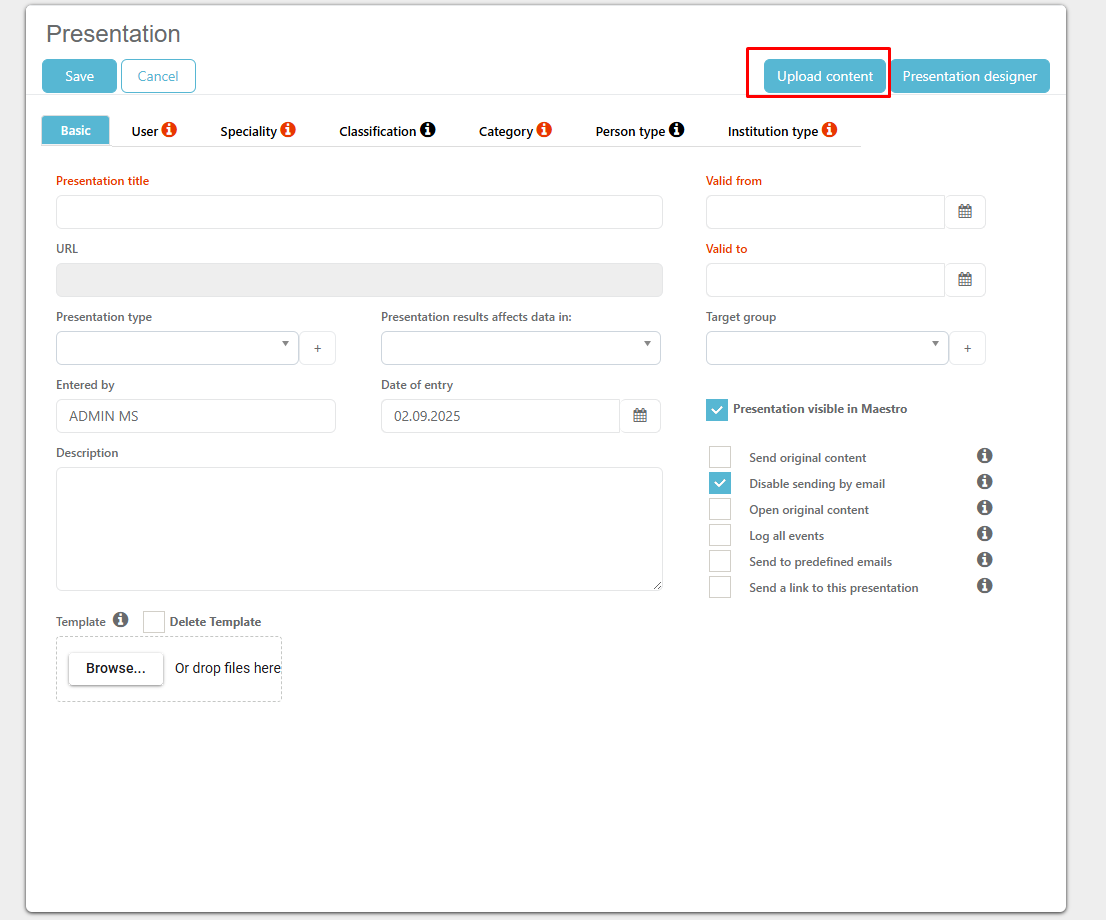The height and width of the screenshot is (920, 1106).
Task: Switch to the Speciality tab
Action: 257,131
